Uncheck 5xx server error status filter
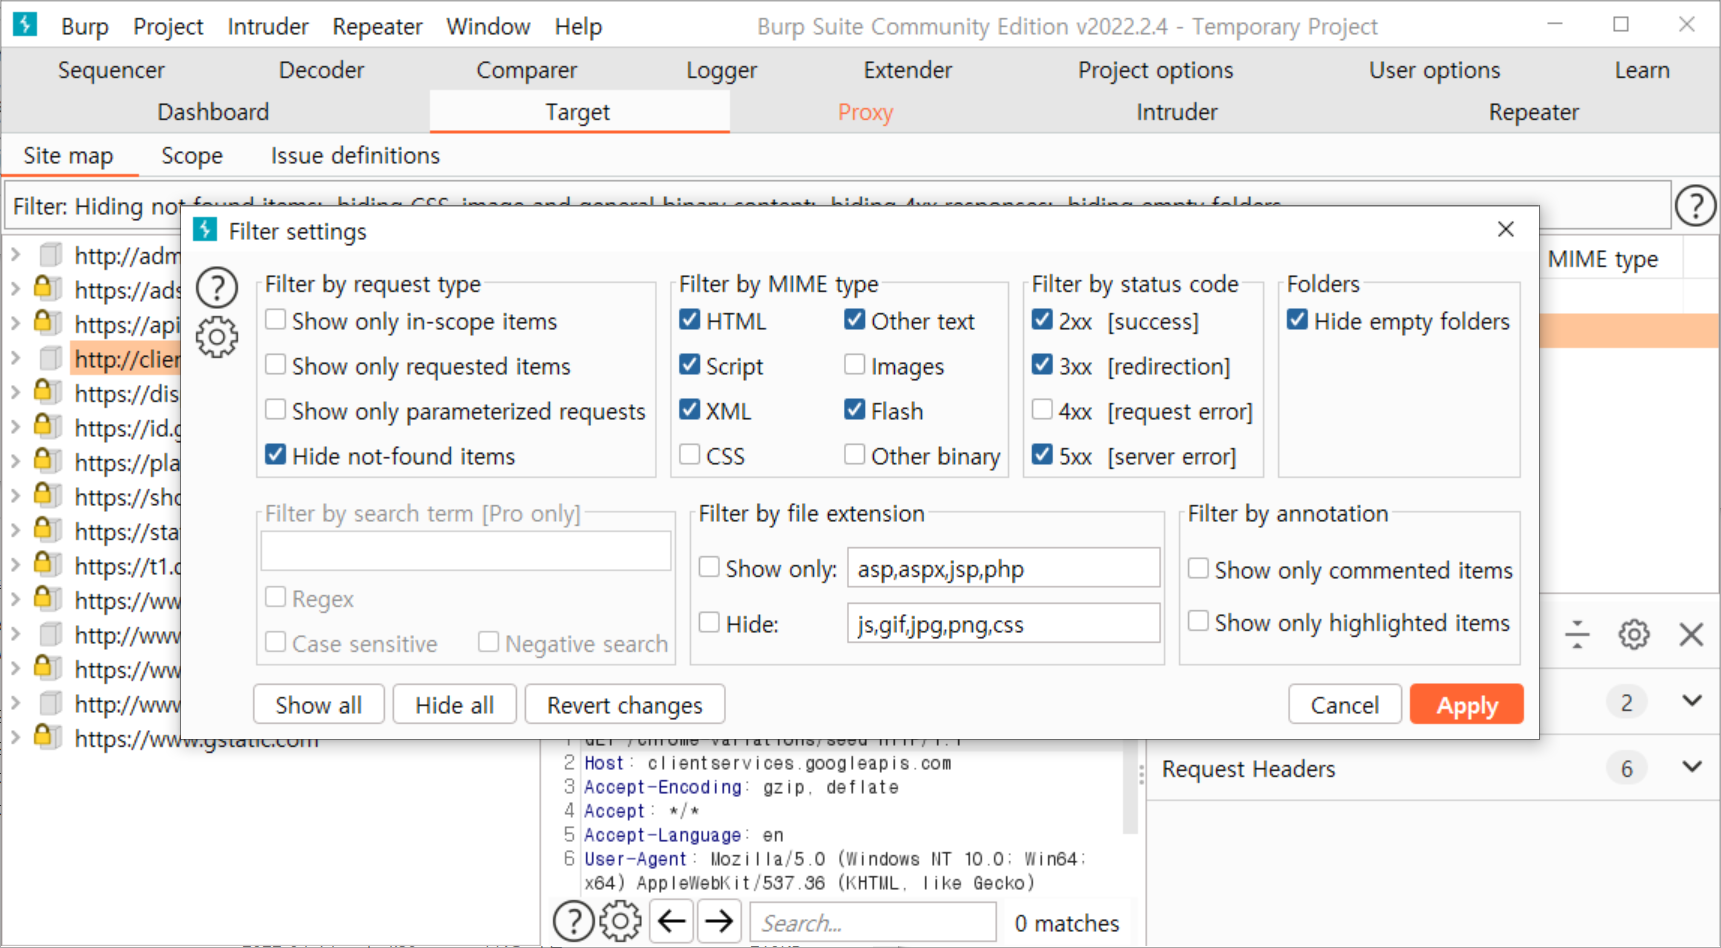1721x948 pixels. 1042,455
